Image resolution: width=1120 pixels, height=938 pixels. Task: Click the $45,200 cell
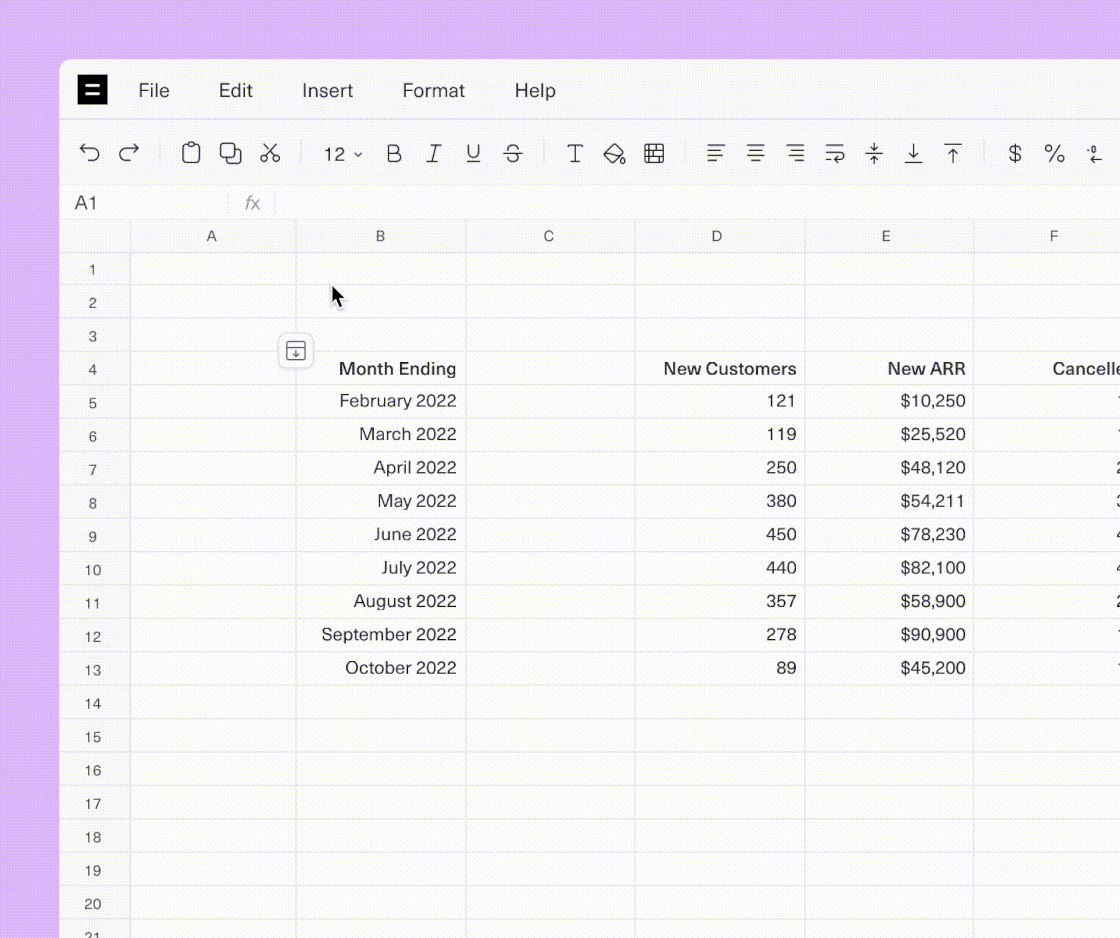[889, 668]
